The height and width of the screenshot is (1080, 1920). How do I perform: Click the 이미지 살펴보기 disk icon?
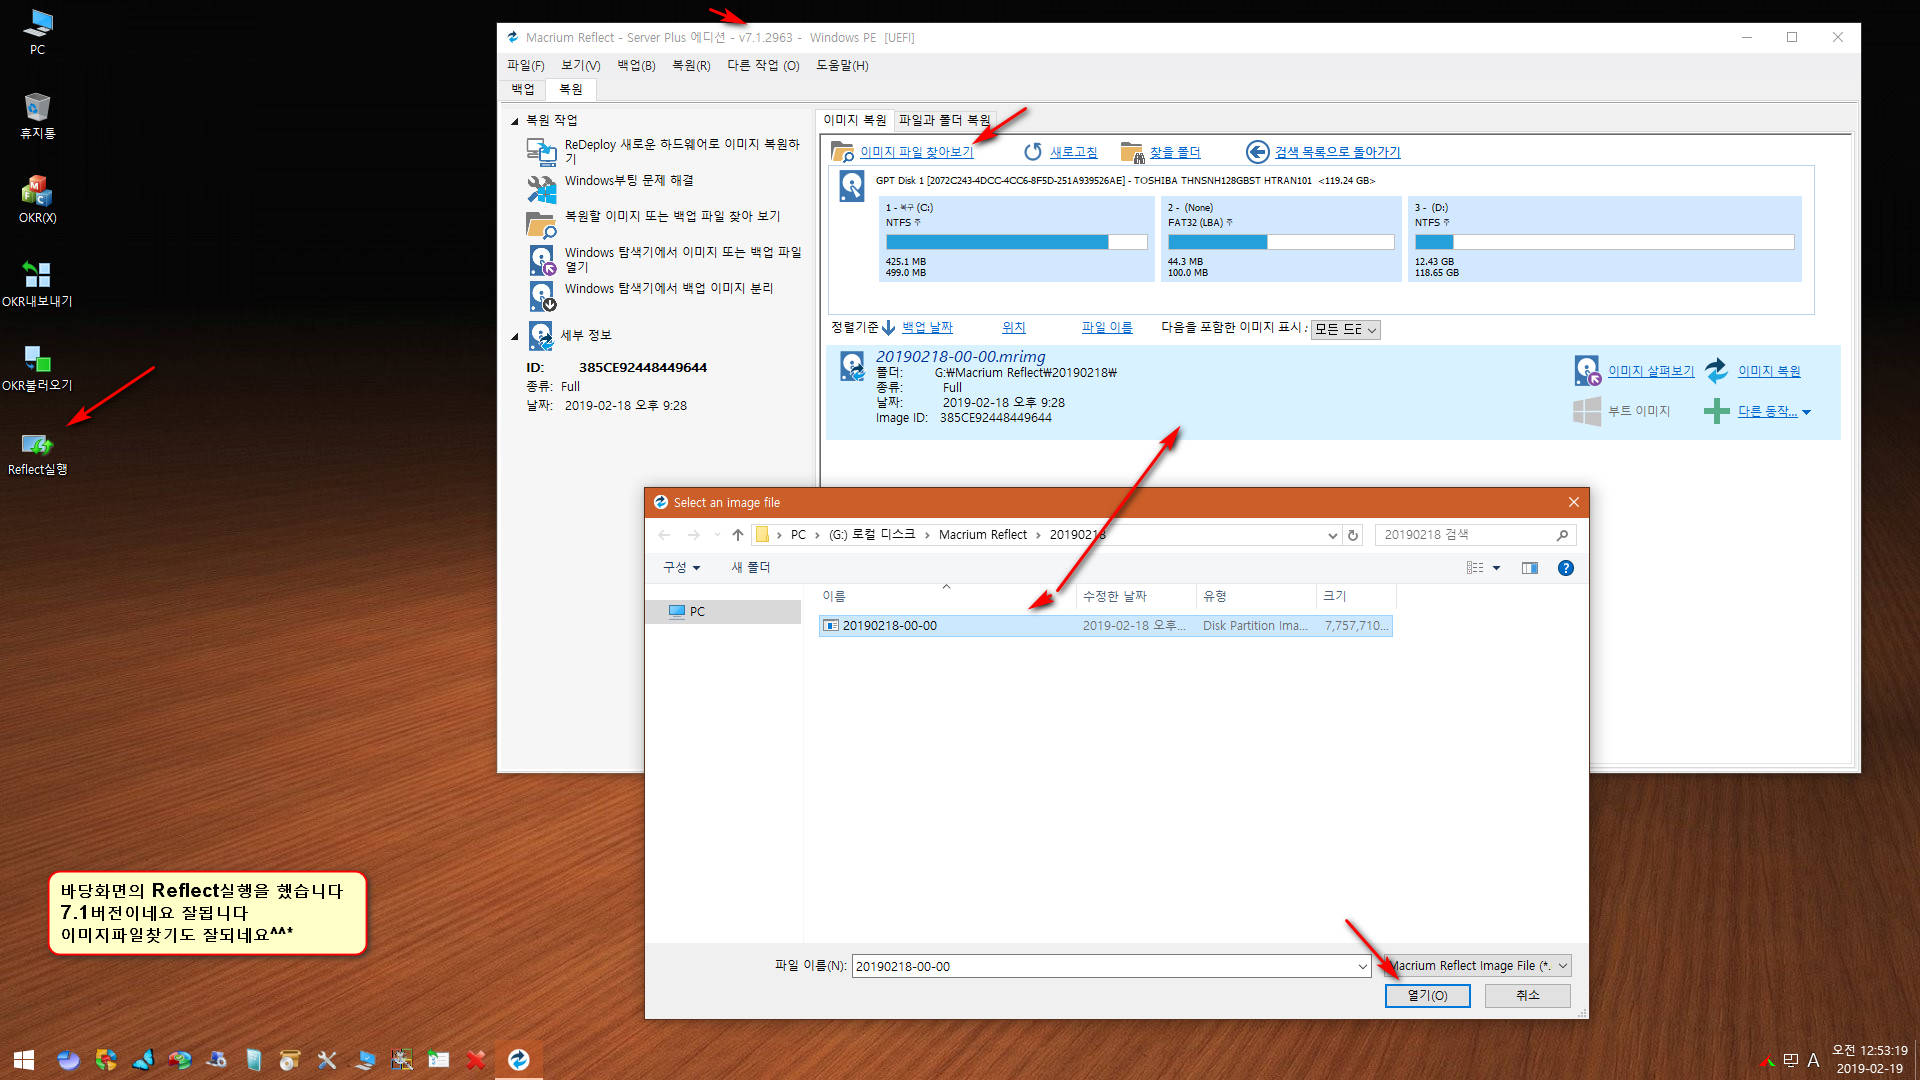pos(1587,371)
